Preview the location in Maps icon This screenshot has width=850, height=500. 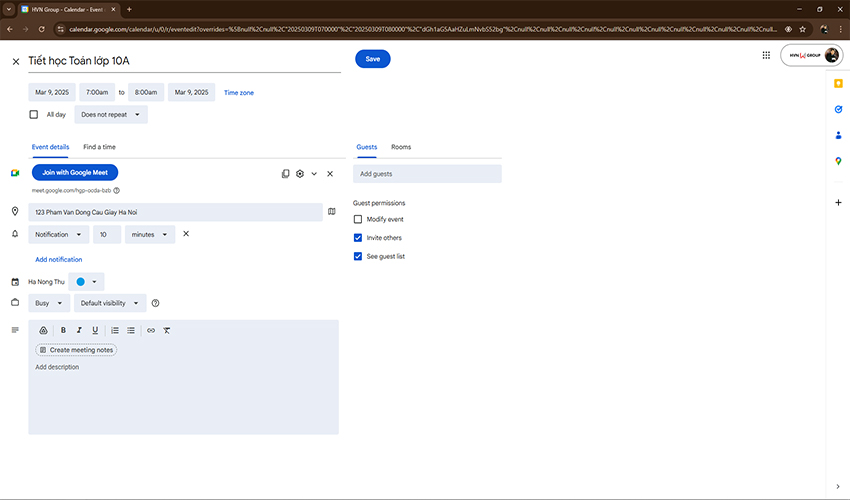tap(332, 211)
